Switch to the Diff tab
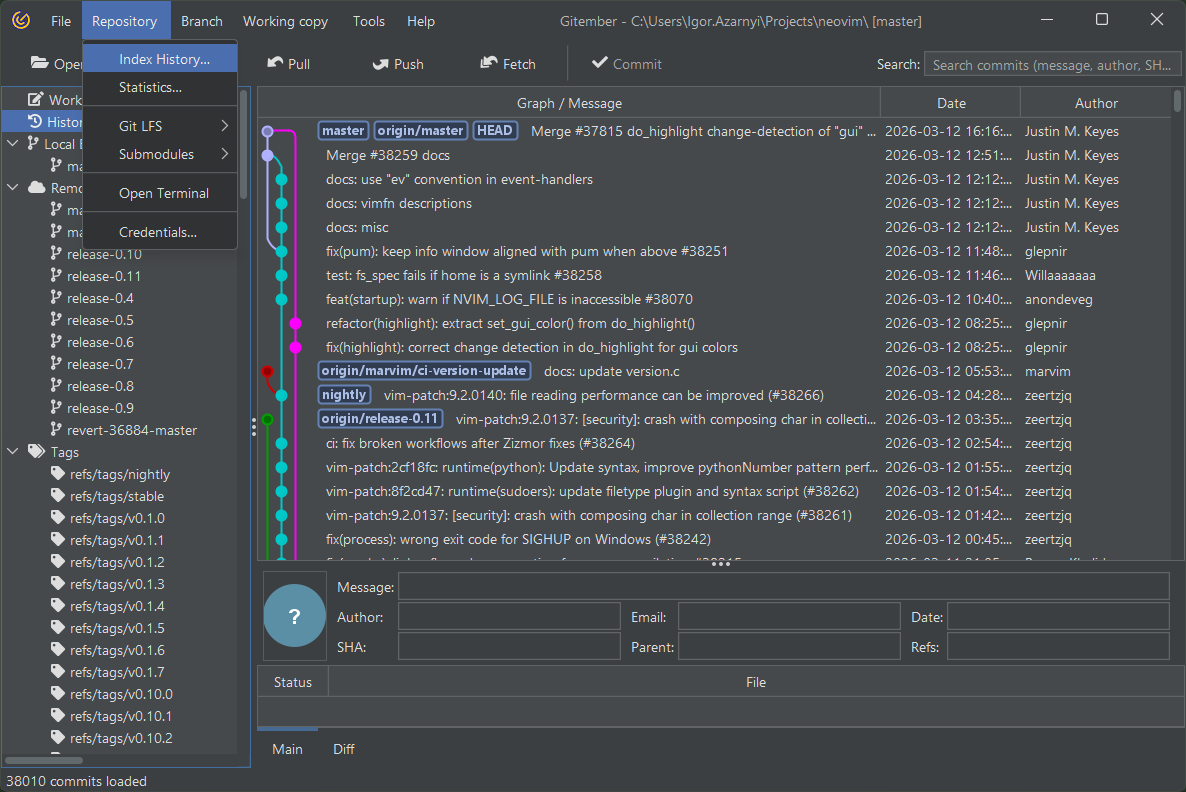The width and height of the screenshot is (1186, 792). [x=343, y=749]
